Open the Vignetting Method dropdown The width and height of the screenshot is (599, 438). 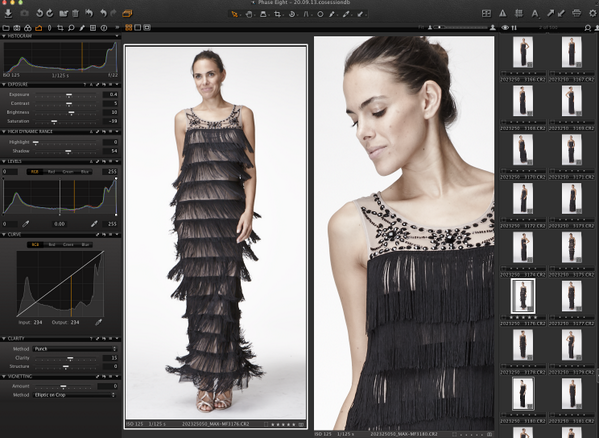pos(75,395)
